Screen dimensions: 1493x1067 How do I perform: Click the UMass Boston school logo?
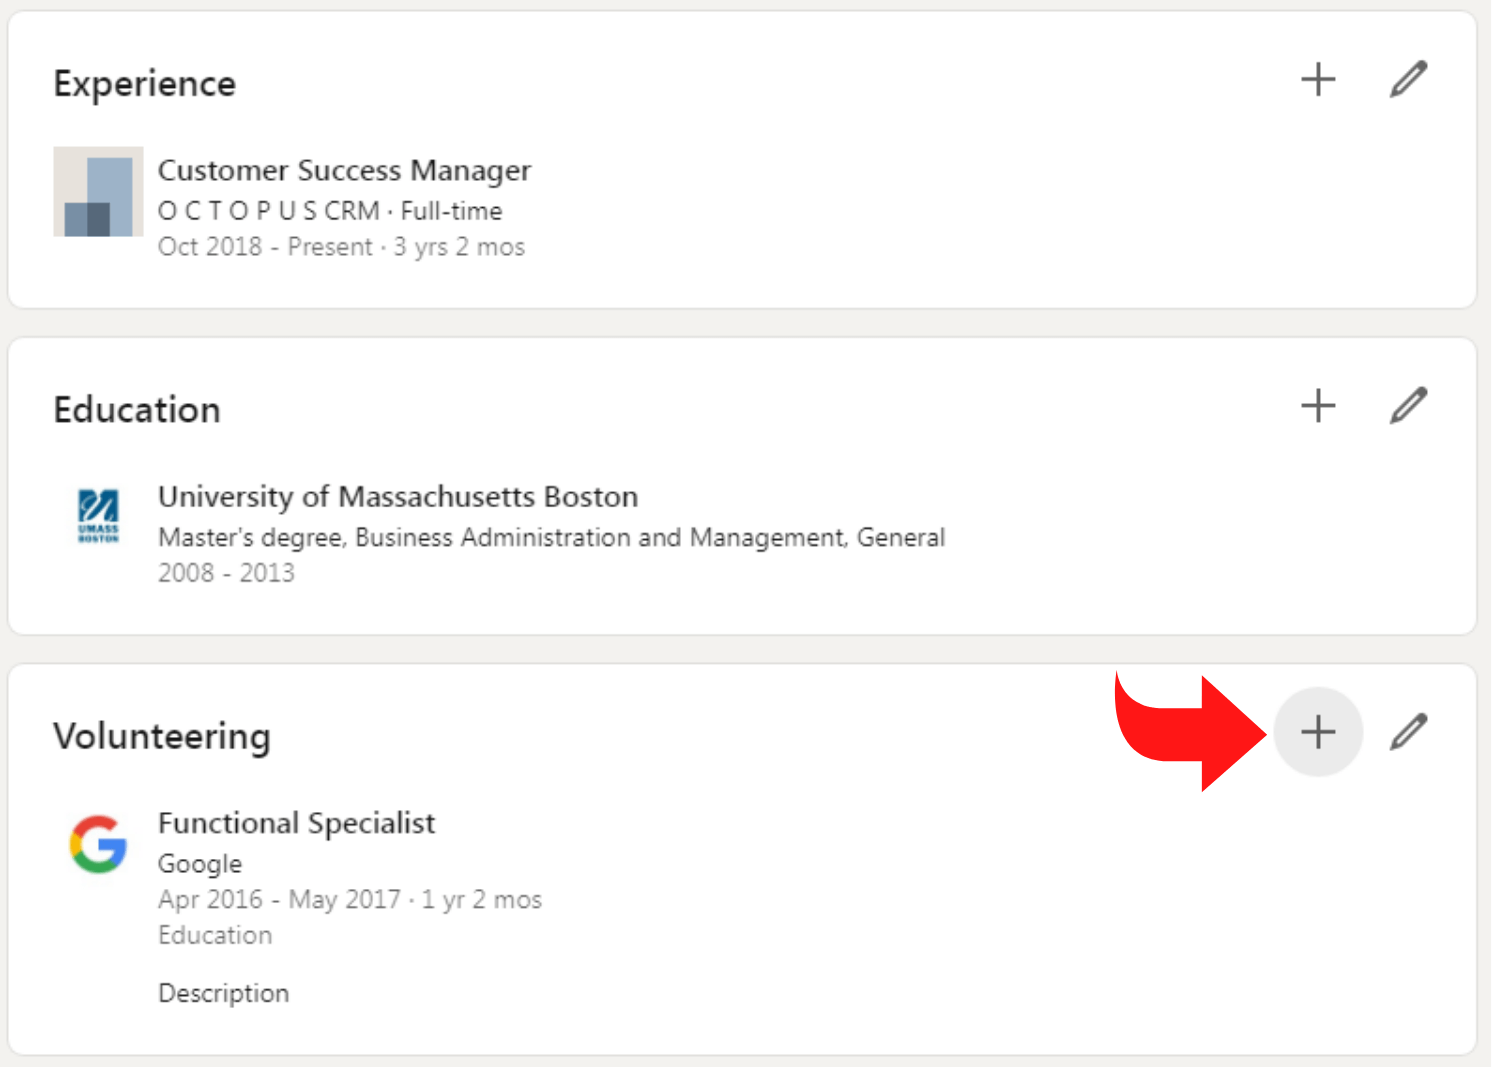pos(98,516)
